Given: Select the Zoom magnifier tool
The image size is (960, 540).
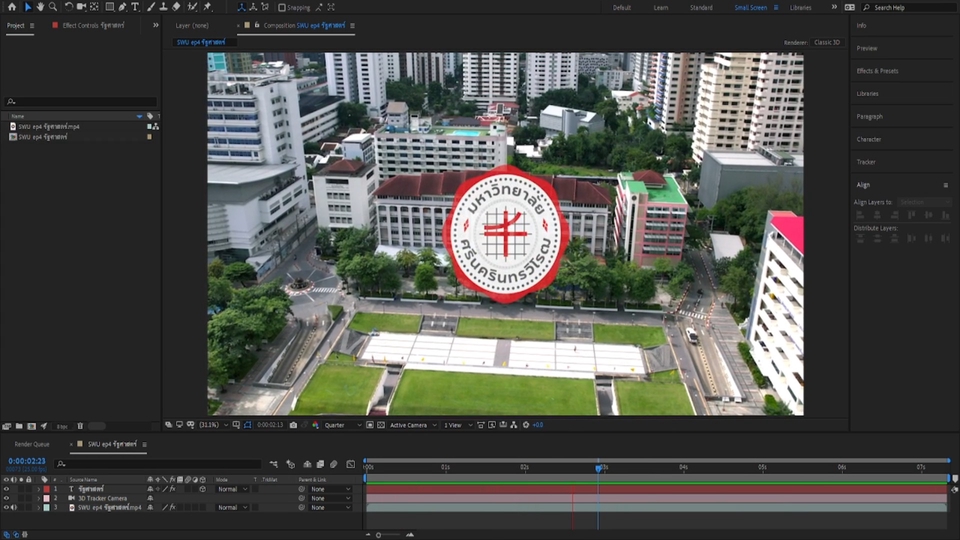Looking at the screenshot, I should 53,7.
